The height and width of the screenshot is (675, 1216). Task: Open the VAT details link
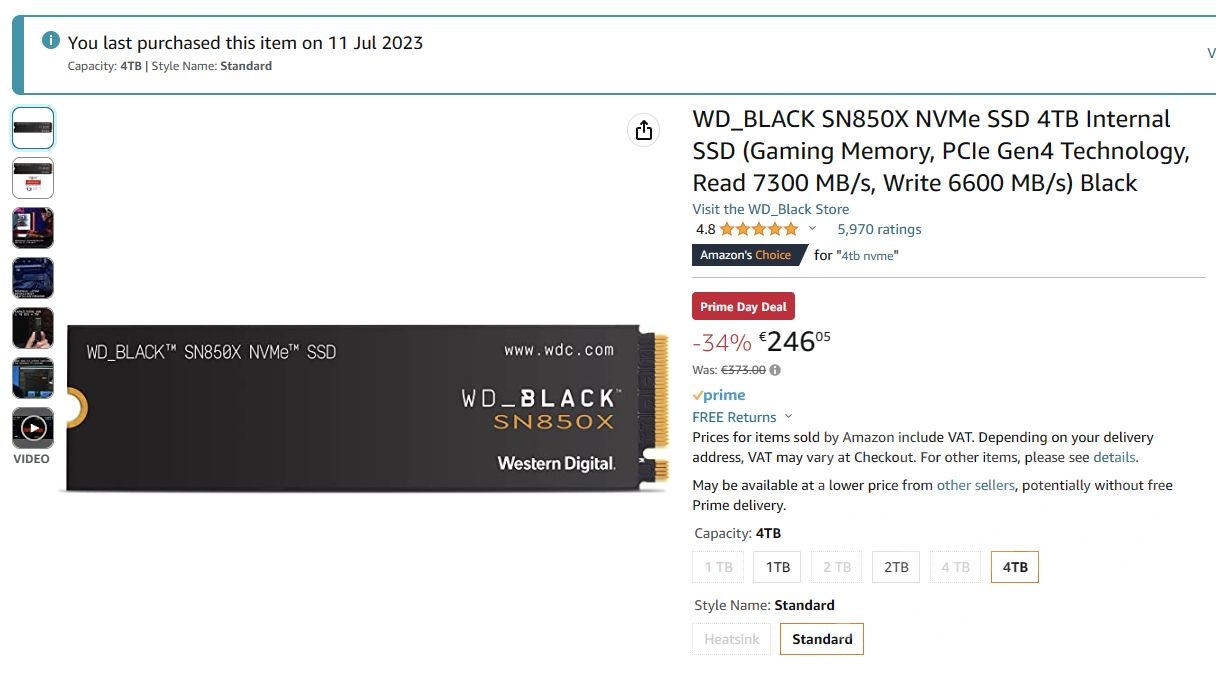pyautogui.click(x=1114, y=457)
